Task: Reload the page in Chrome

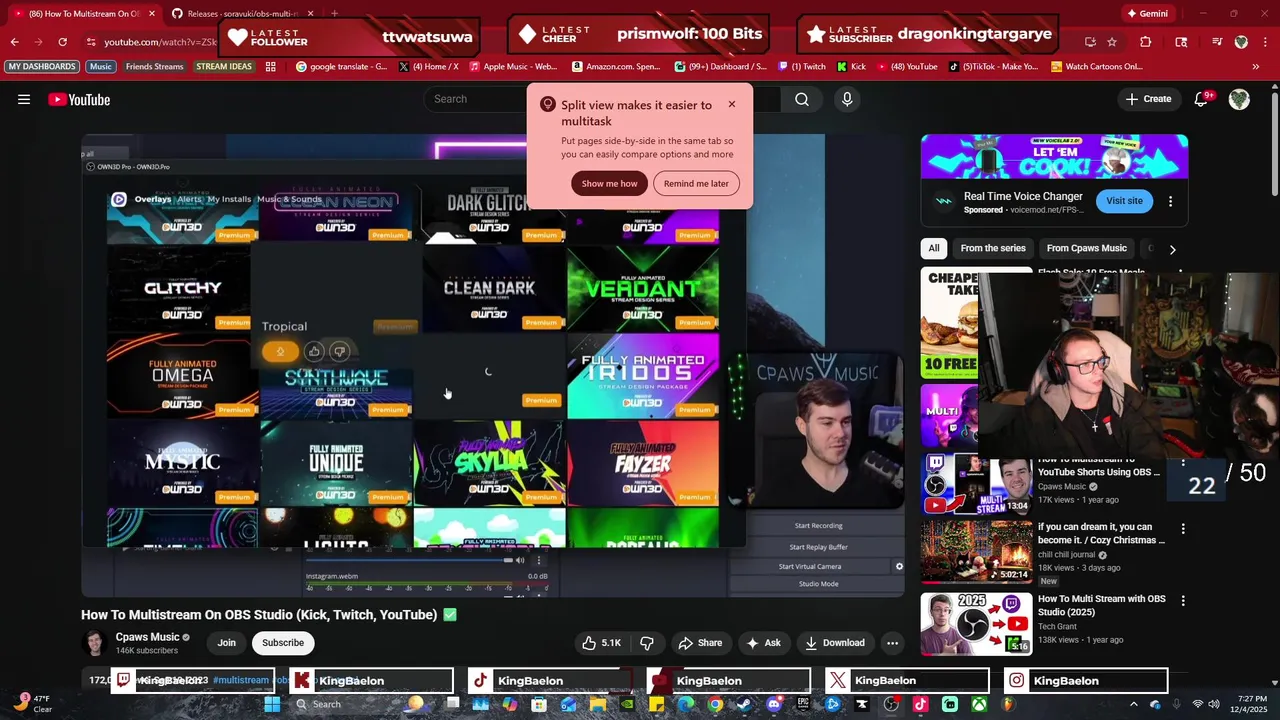Action: click(x=62, y=42)
